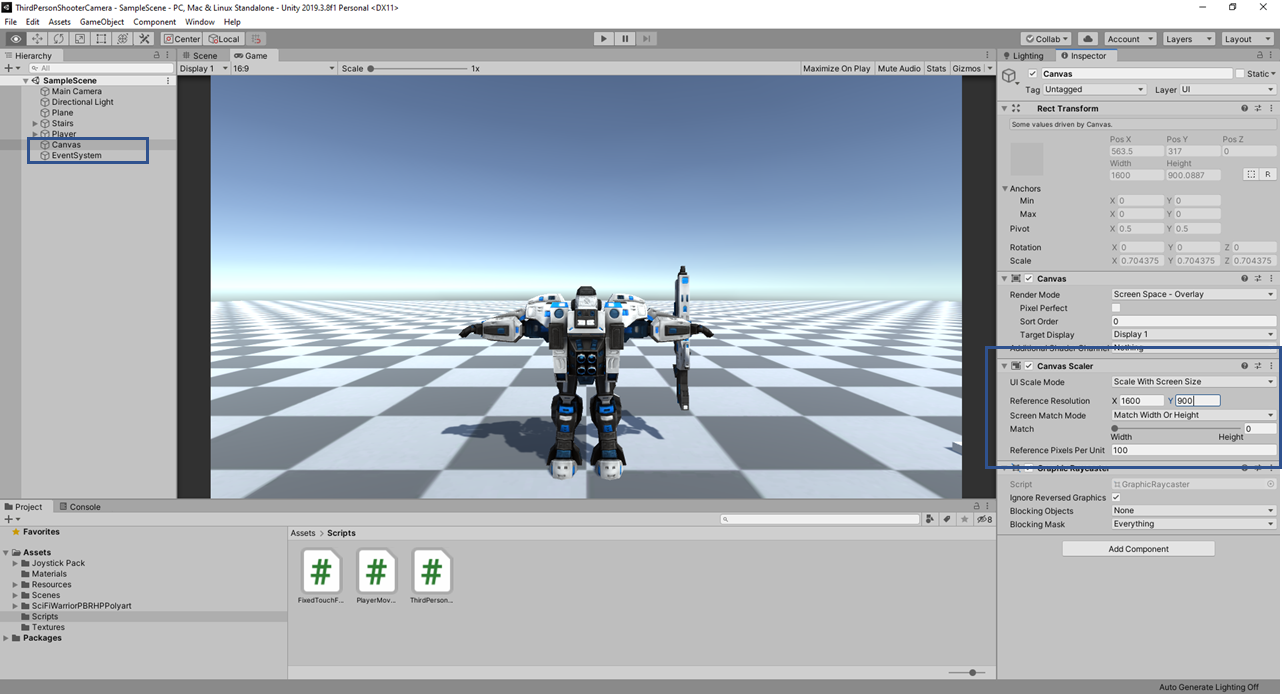Click Project search by label icon

(x=948, y=519)
